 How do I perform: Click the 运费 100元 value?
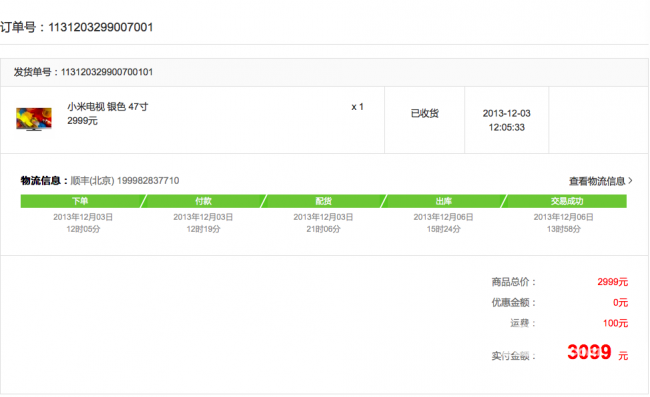[616, 323]
